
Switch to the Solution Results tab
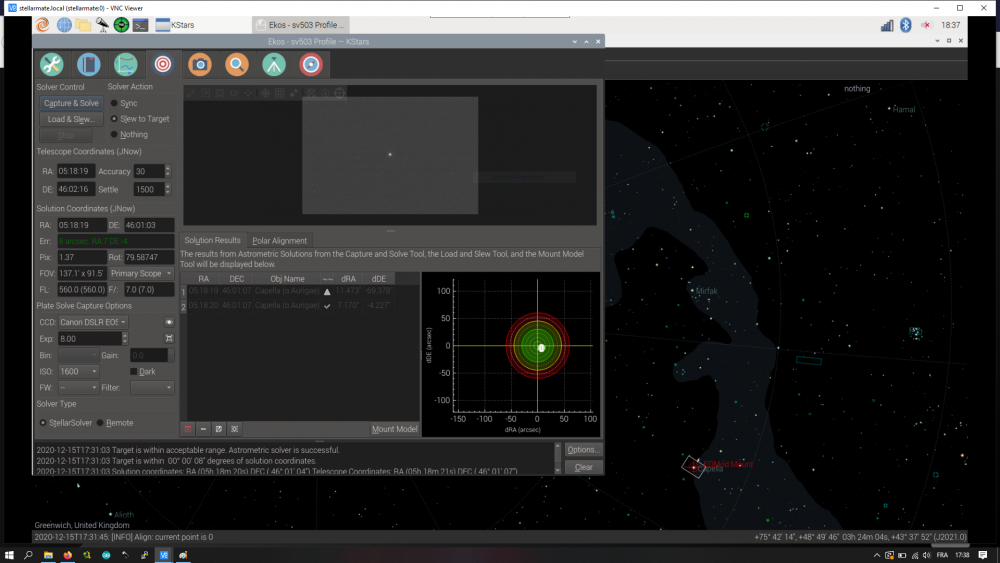(x=212, y=240)
